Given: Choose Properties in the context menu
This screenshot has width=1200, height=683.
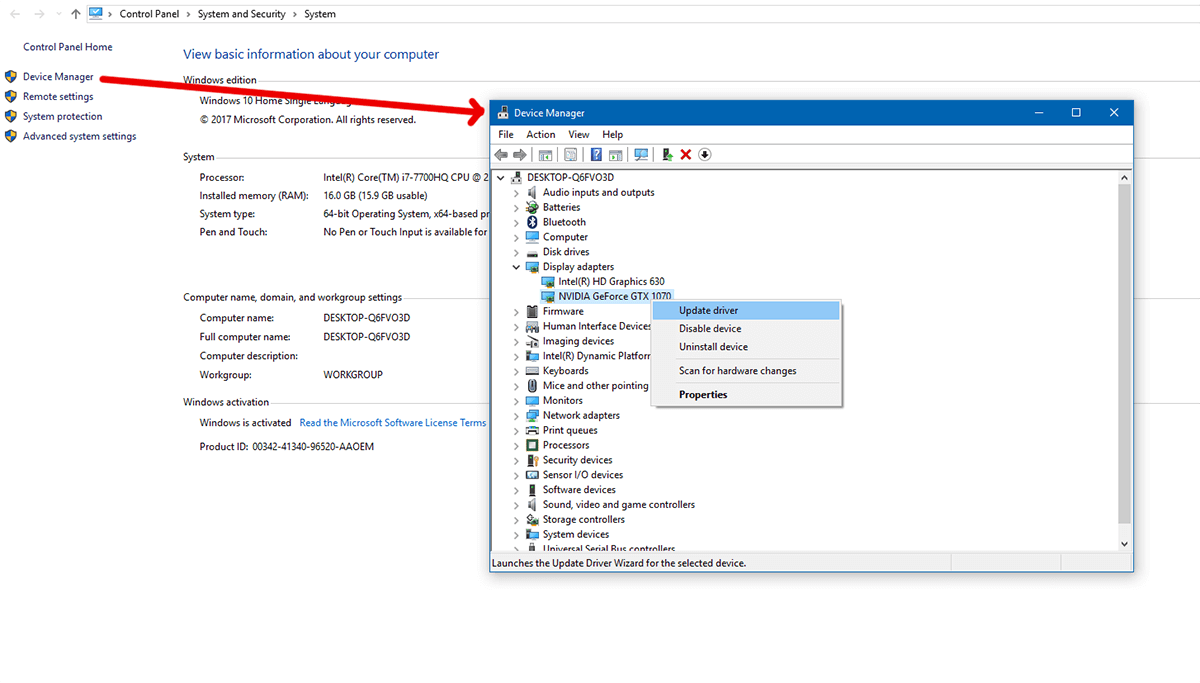Looking at the screenshot, I should 746,395.
